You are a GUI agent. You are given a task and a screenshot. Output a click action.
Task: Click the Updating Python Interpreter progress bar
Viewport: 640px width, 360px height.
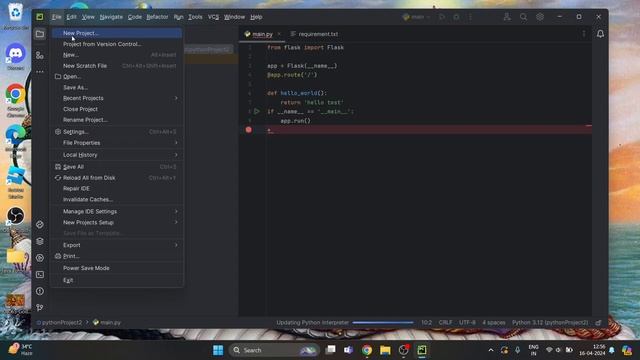382,322
